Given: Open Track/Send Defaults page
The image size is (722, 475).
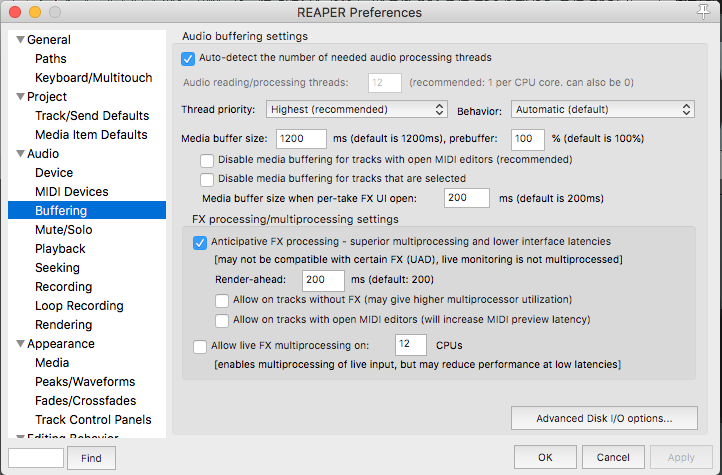Looking at the screenshot, I should click(x=92, y=116).
